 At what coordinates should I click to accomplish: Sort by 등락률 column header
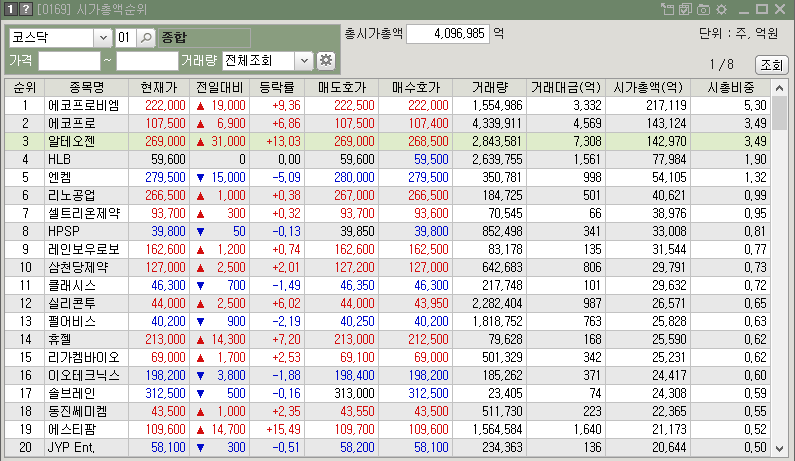click(x=277, y=88)
